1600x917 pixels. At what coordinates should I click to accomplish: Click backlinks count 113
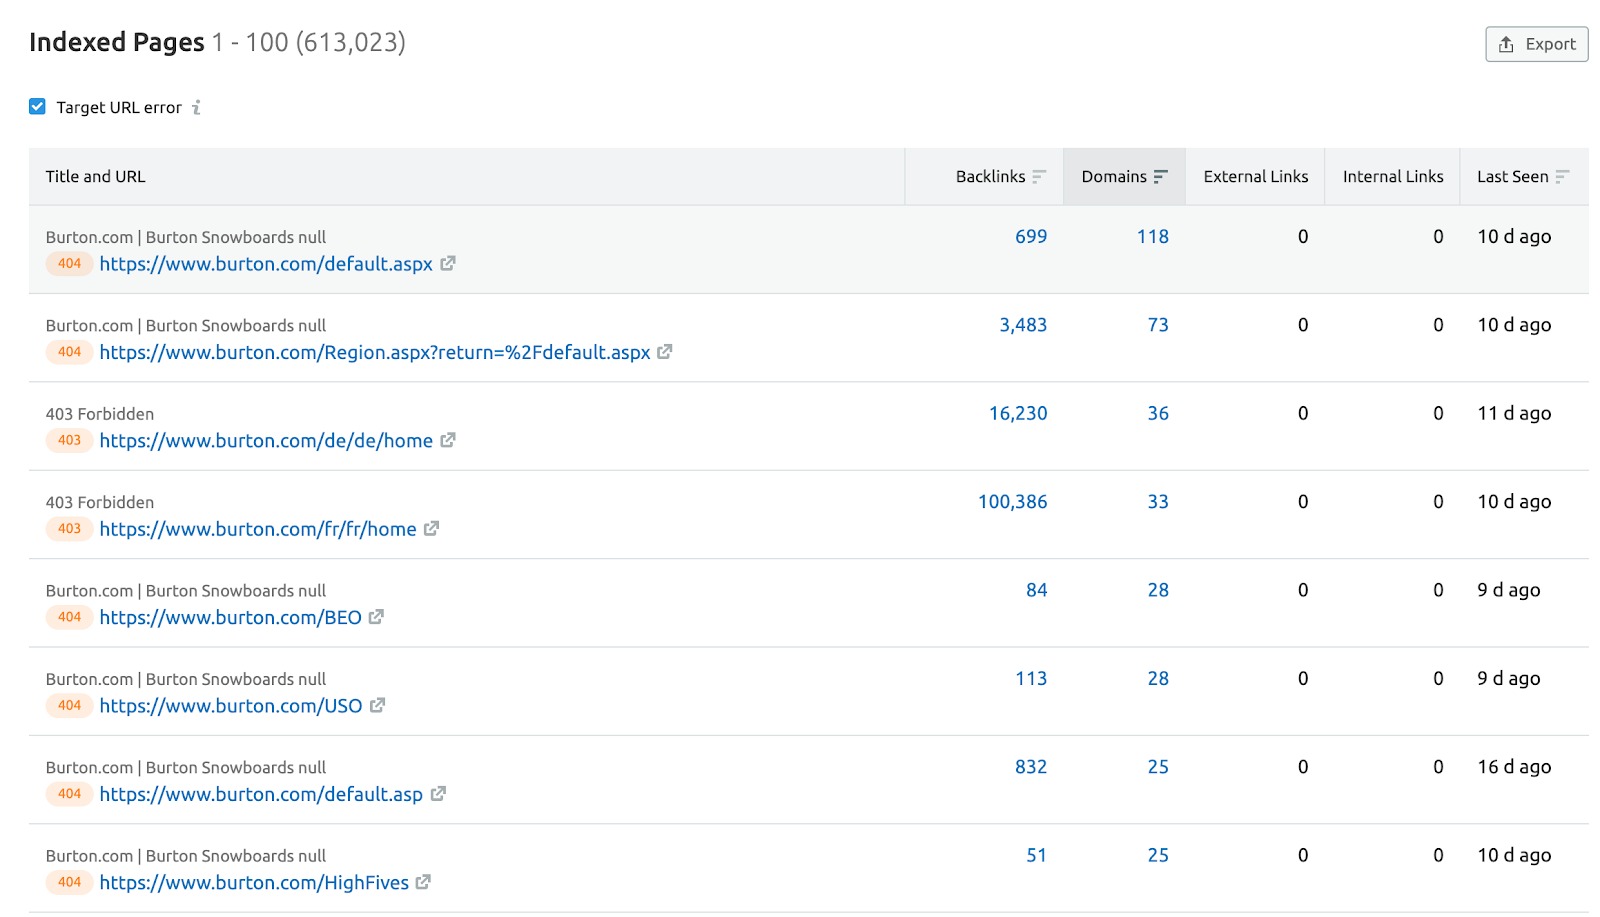(x=1031, y=678)
